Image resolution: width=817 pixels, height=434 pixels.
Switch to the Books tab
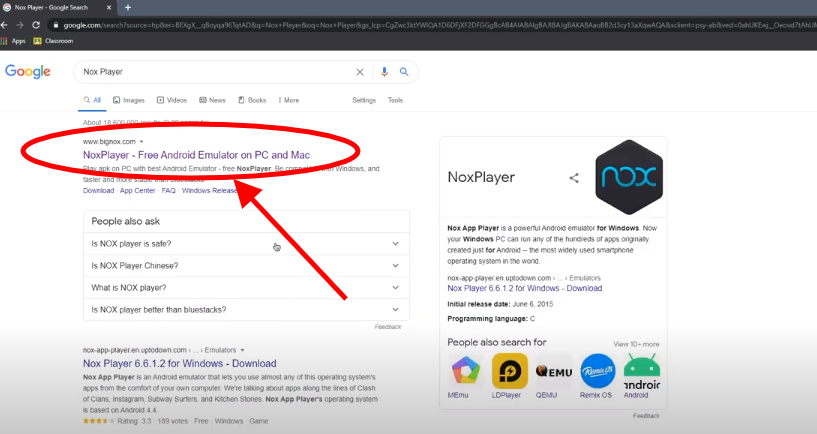pyautogui.click(x=252, y=100)
